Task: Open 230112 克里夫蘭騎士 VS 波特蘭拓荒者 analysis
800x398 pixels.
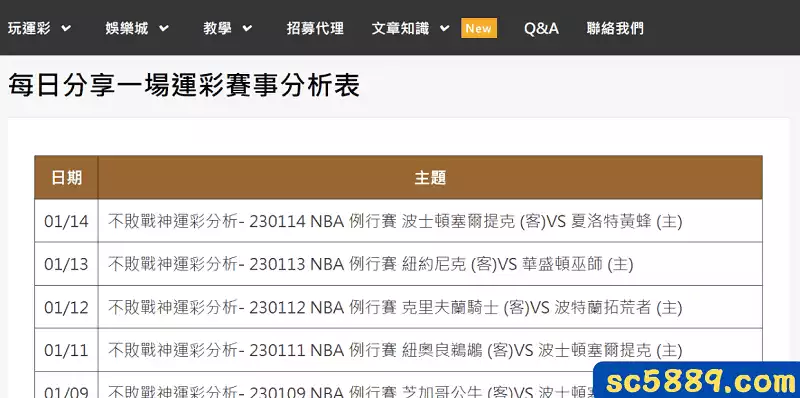Action: (x=395, y=307)
